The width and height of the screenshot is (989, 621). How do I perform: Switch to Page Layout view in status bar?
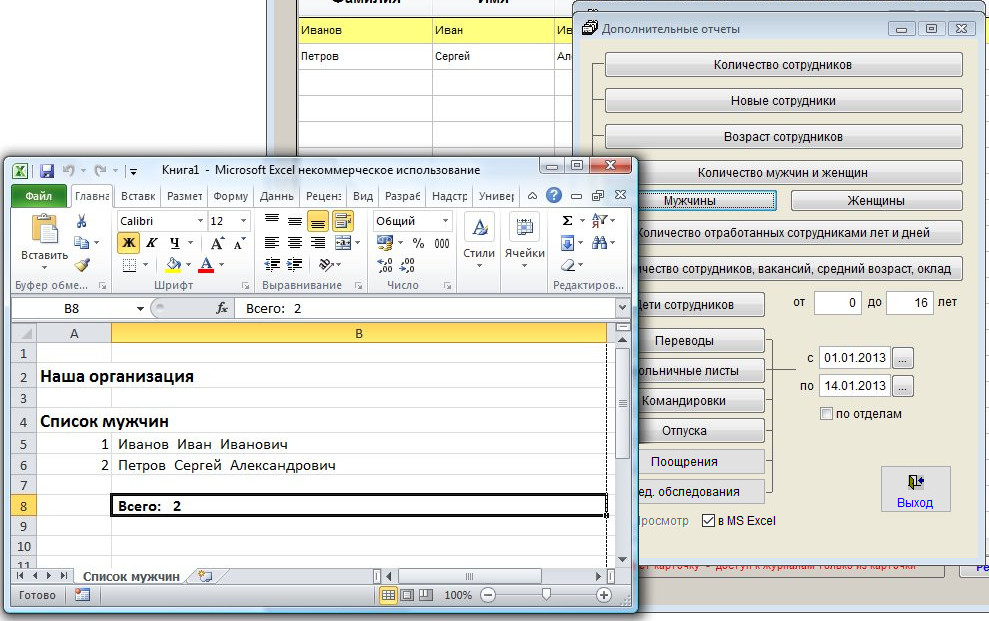point(407,595)
